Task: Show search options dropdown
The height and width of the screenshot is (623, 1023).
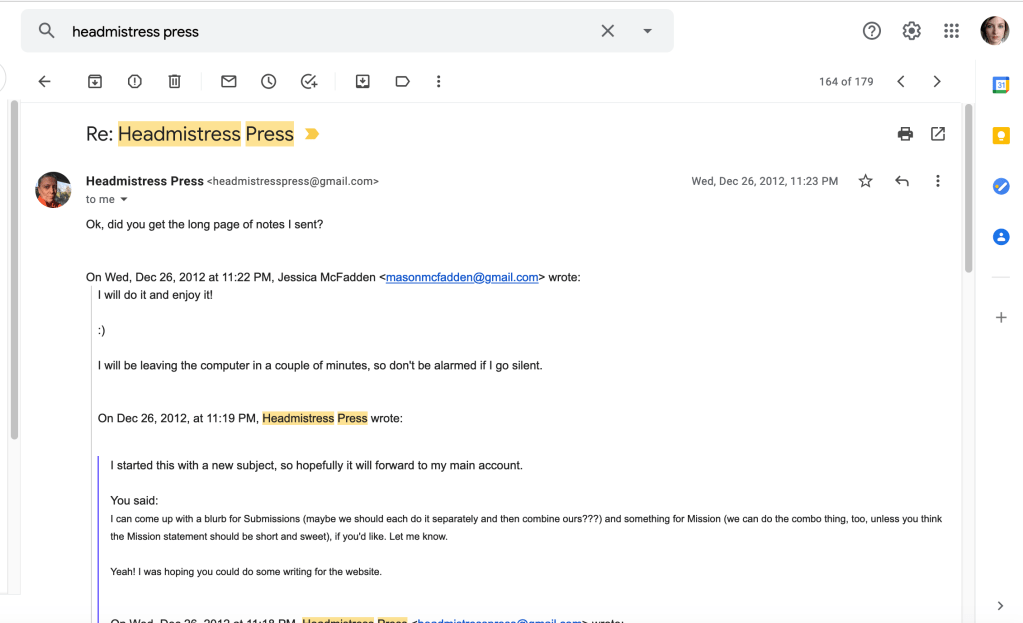Action: (648, 31)
